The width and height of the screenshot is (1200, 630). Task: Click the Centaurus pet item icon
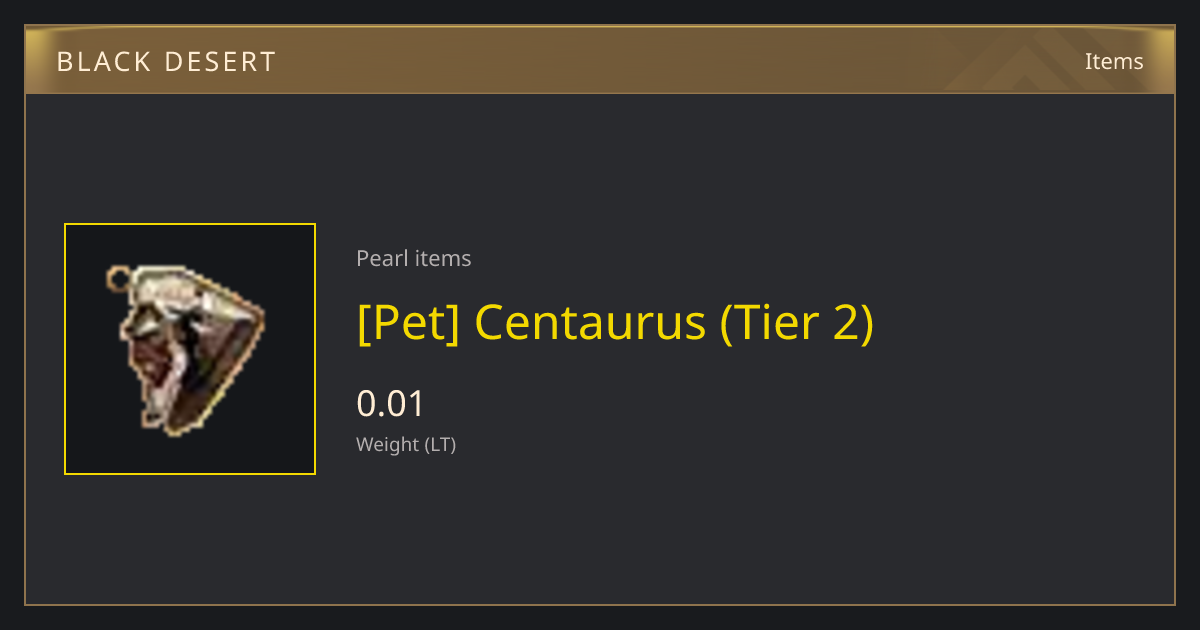tap(188, 349)
